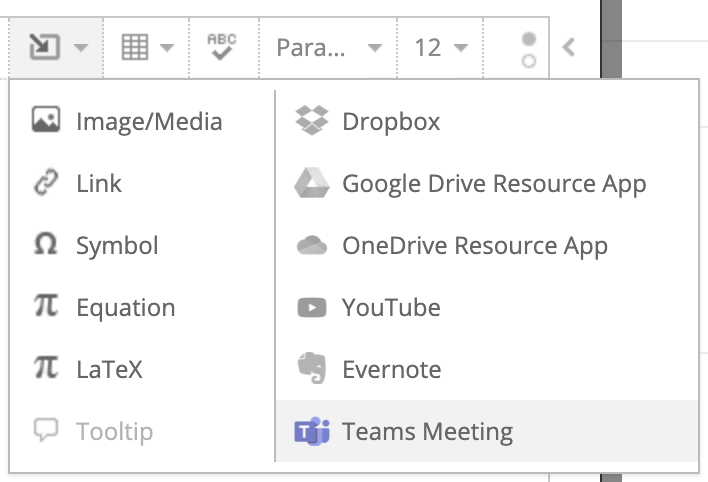This screenshot has height=482, width=708.
Task: Click the YouTube play icon
Action: [312, 308]
